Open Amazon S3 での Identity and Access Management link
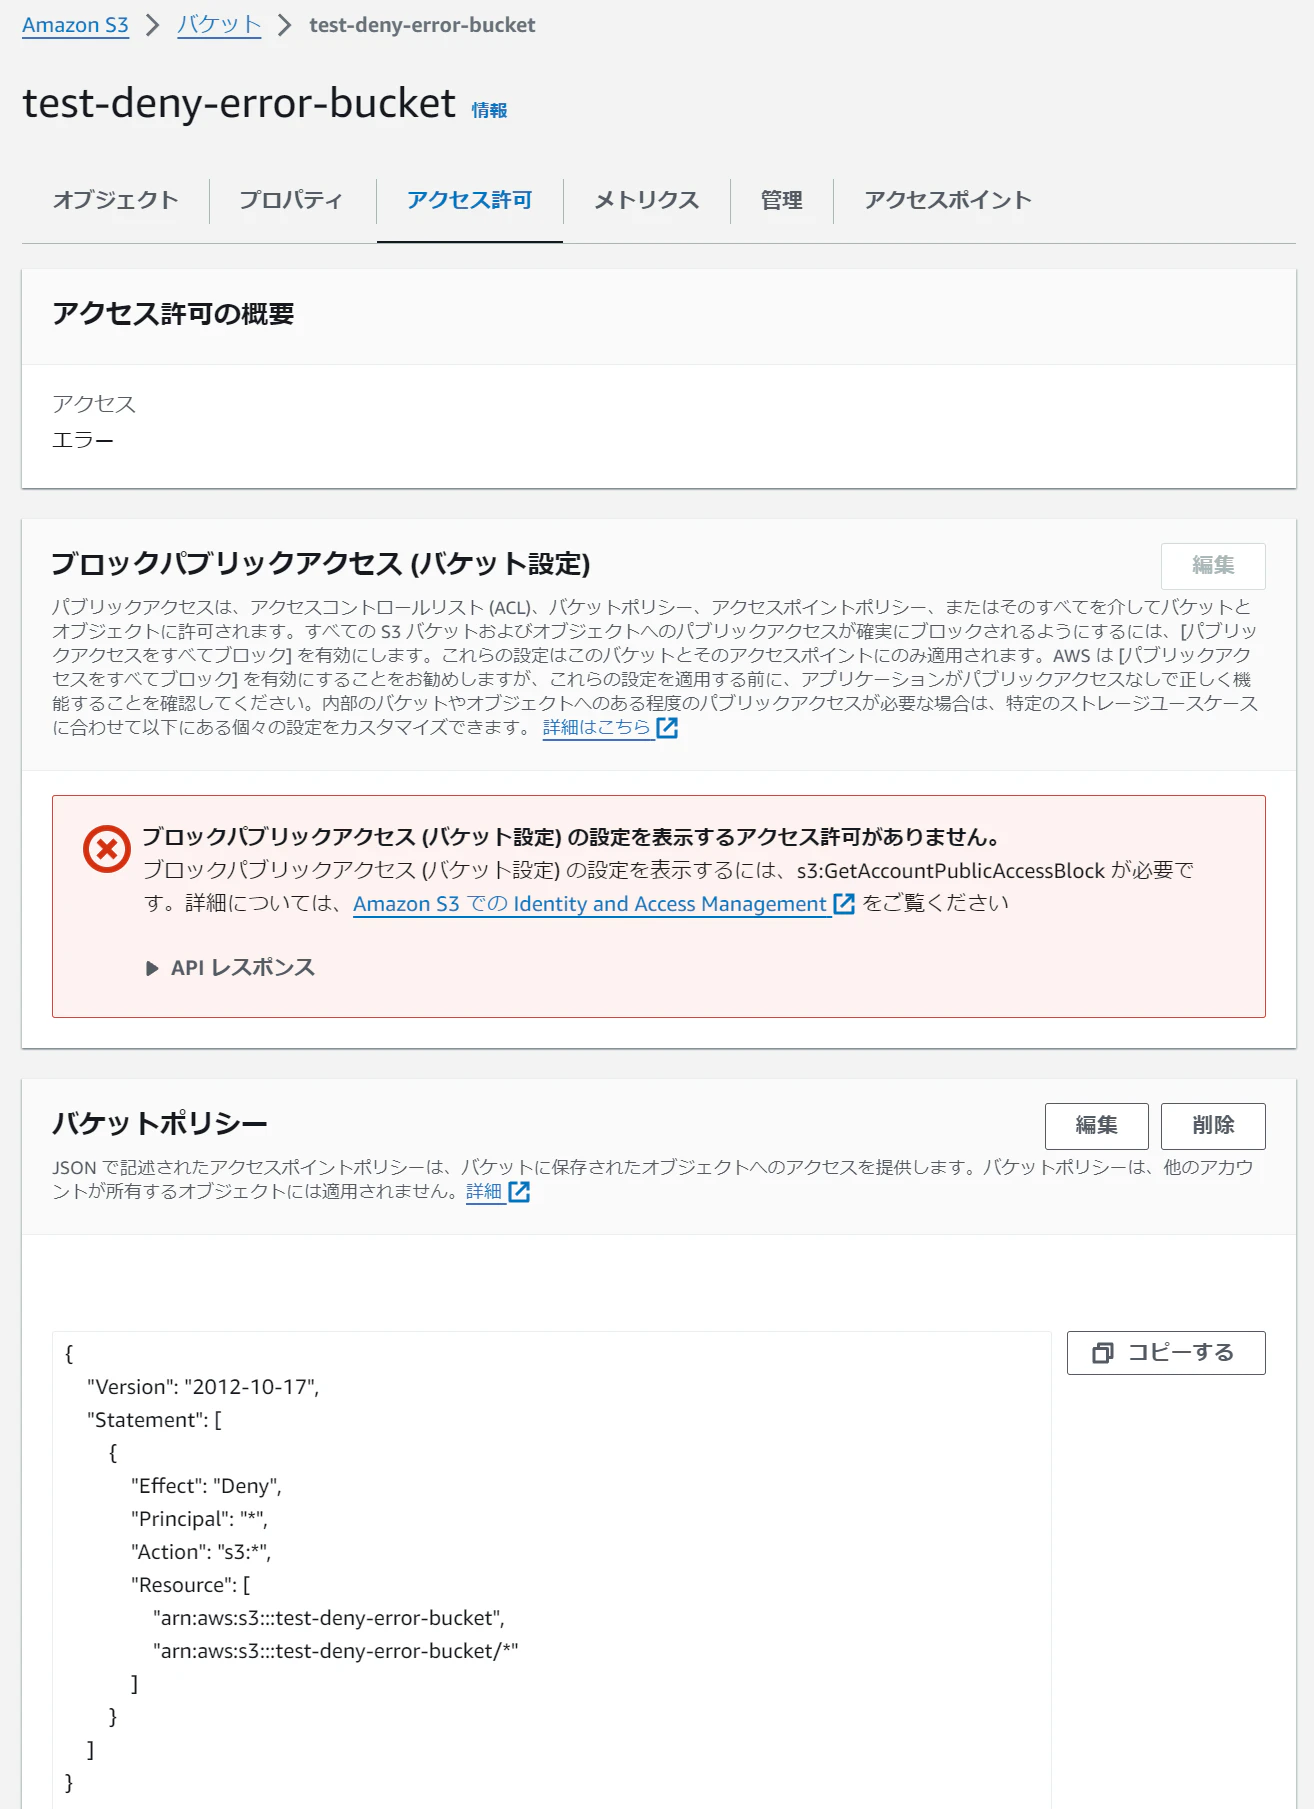The image size is (1314, 1809). coord(590,904)
